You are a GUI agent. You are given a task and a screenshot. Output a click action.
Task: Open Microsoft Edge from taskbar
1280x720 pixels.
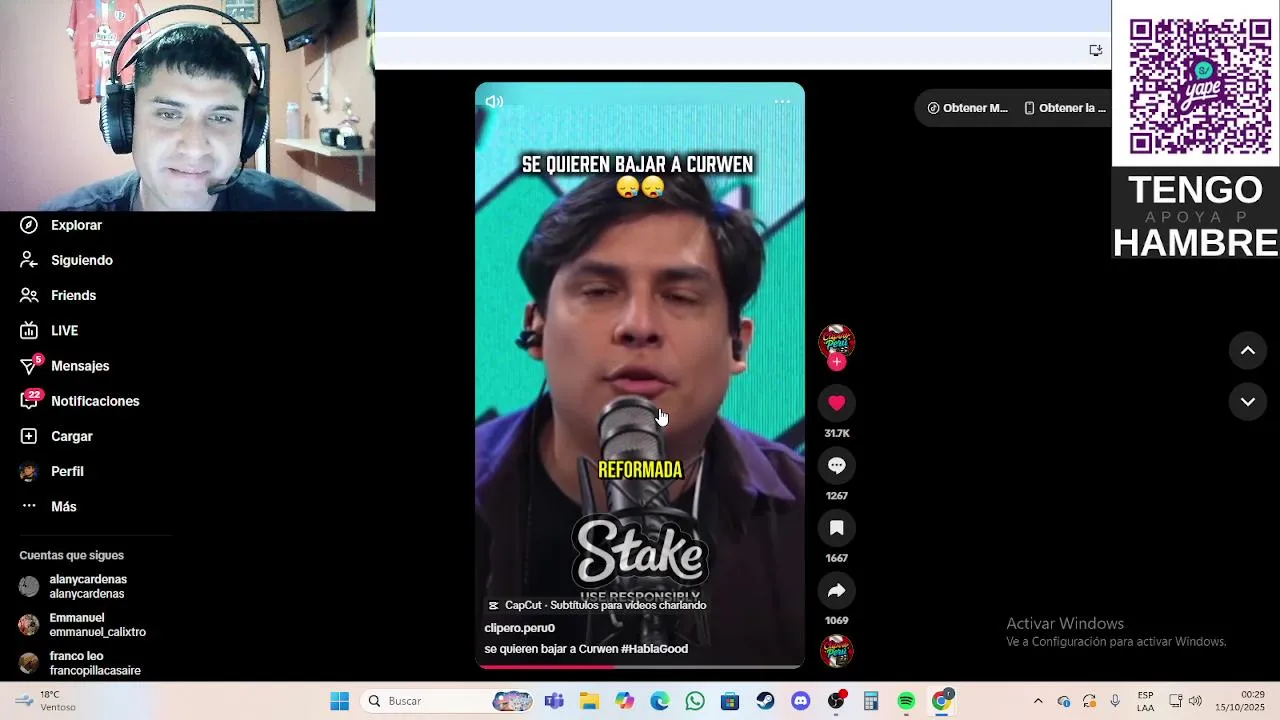tap(660, 701)
